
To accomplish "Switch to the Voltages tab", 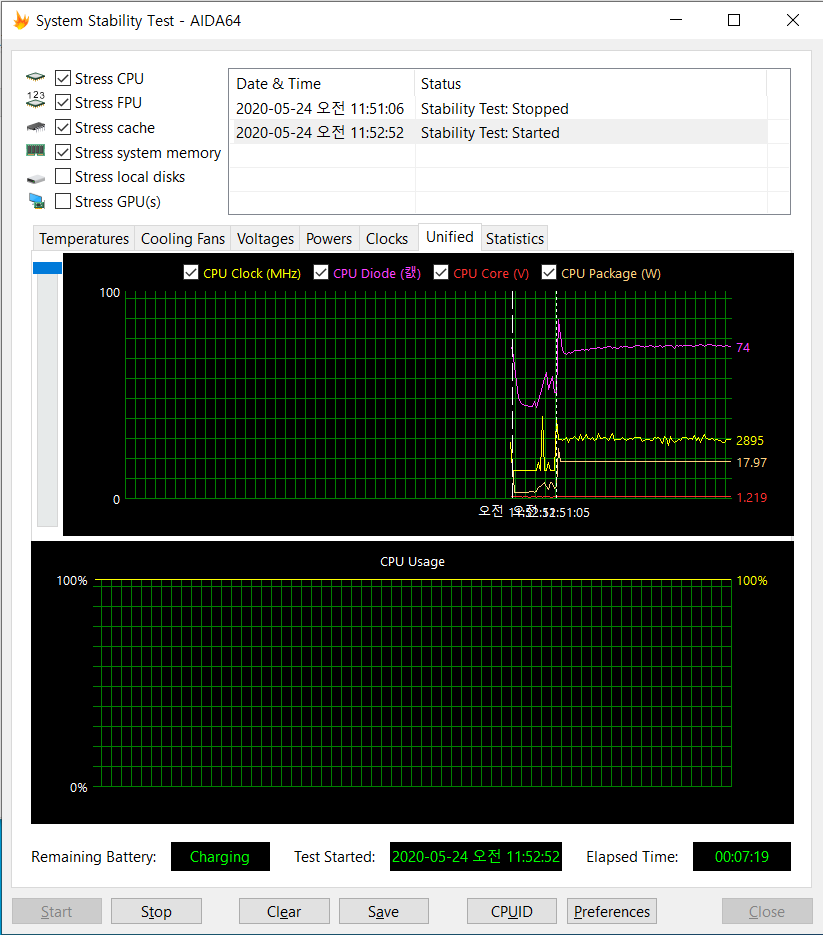I will point(265,239).
